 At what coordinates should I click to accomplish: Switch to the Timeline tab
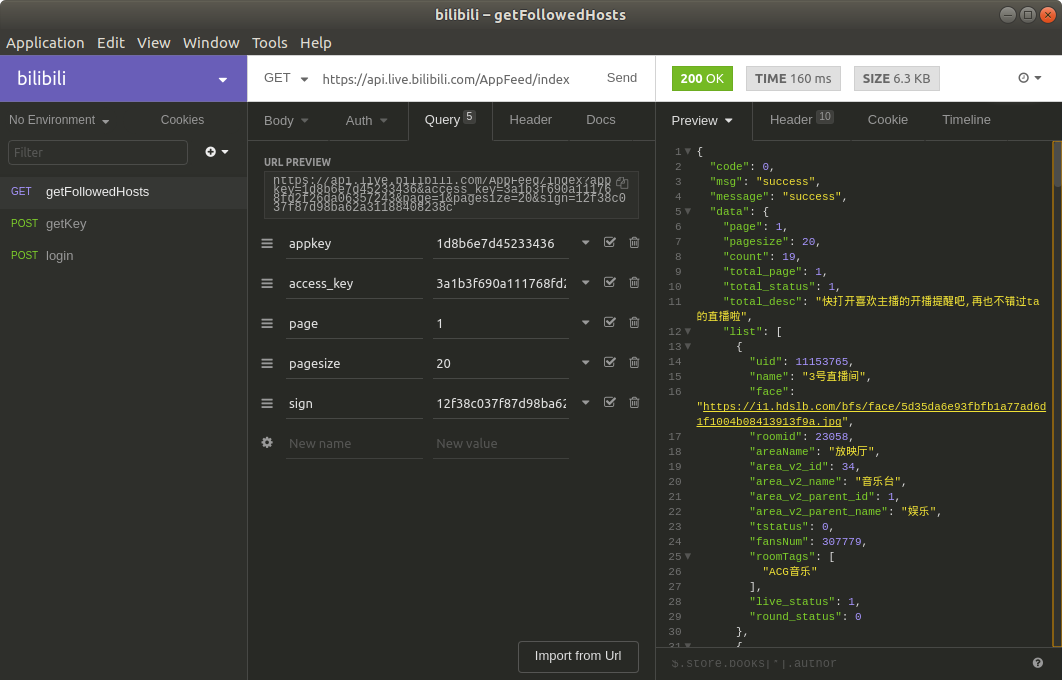pos(966,120)
